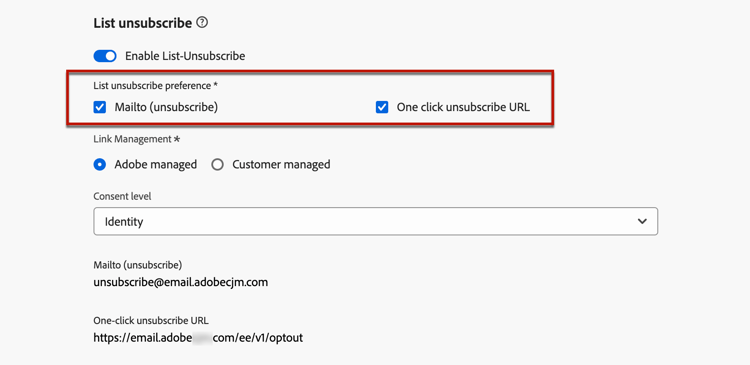
Task: Open the List unsubscribe help icon
Action: tap(202, 22)
